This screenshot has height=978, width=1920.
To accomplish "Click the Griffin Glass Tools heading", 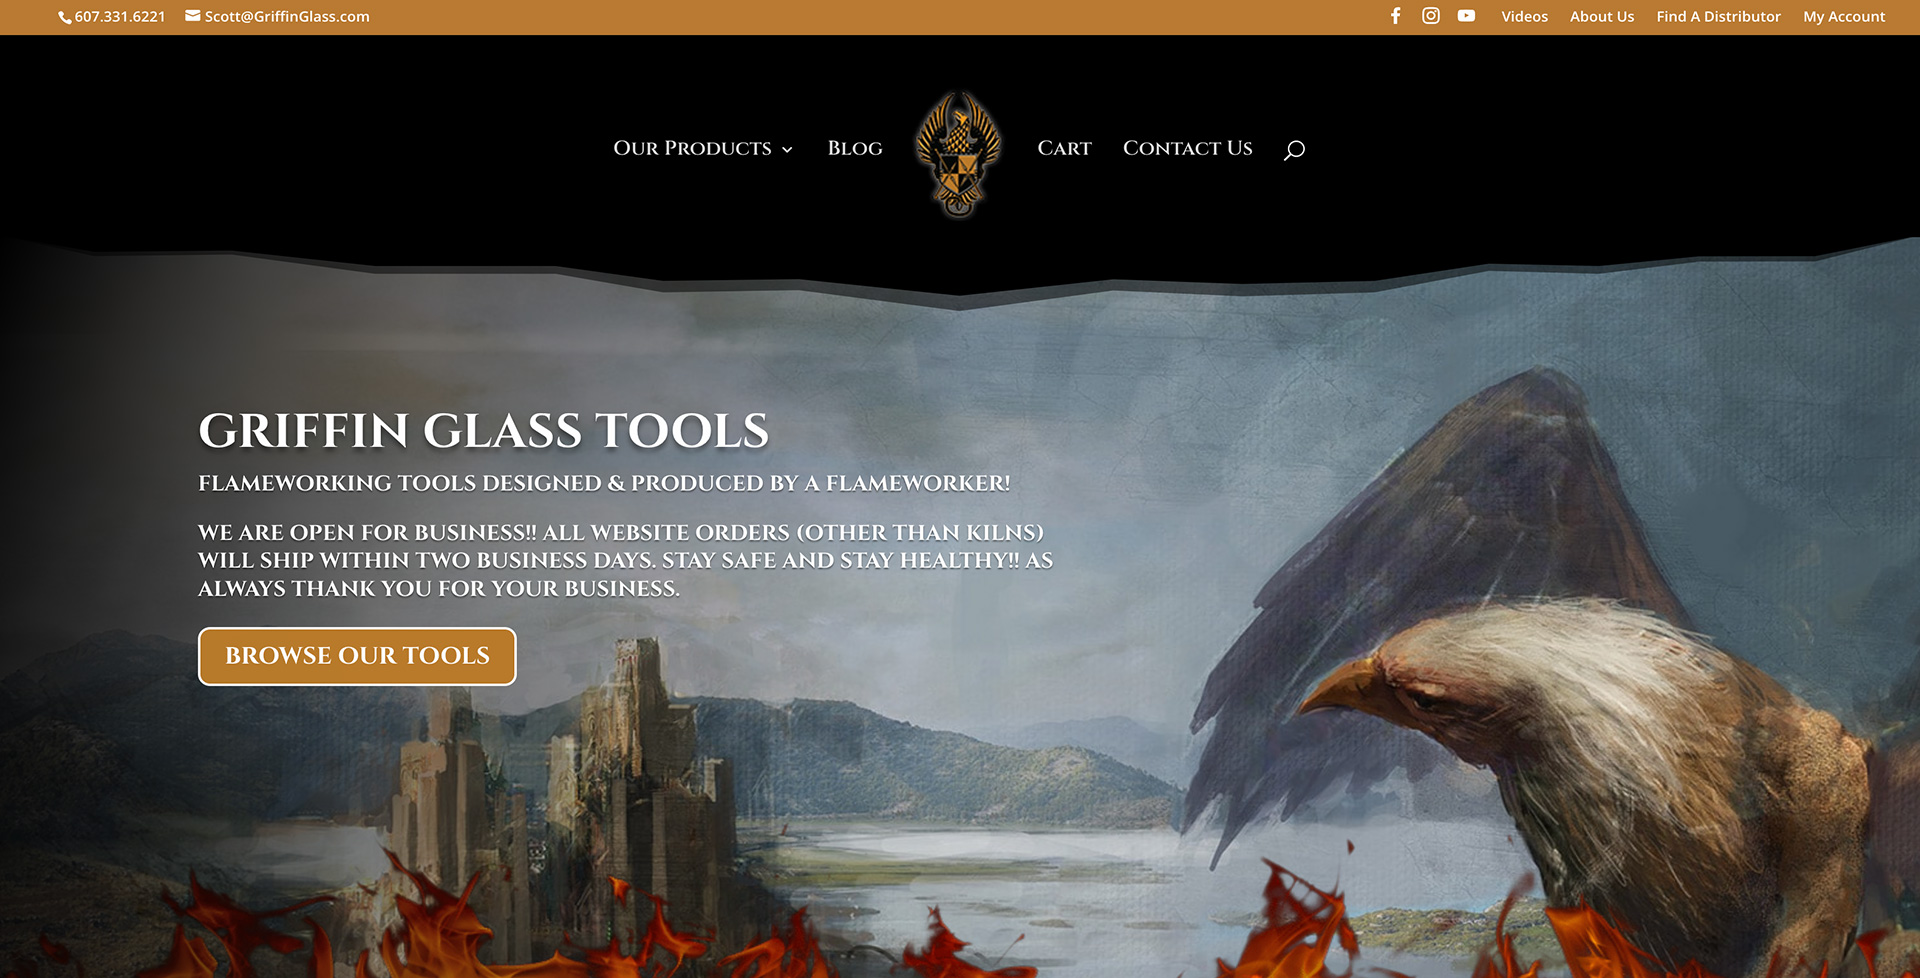I will [484, 431].
